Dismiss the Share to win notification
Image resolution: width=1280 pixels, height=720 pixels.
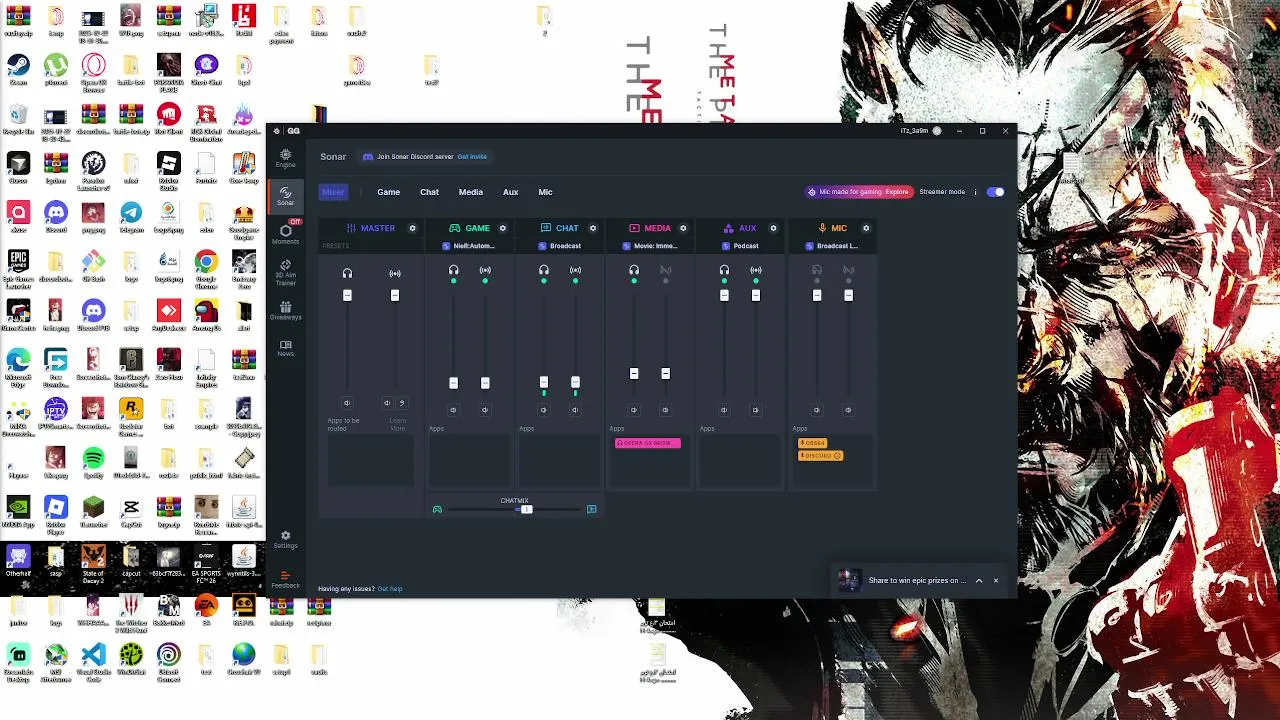tap(996, 580)
